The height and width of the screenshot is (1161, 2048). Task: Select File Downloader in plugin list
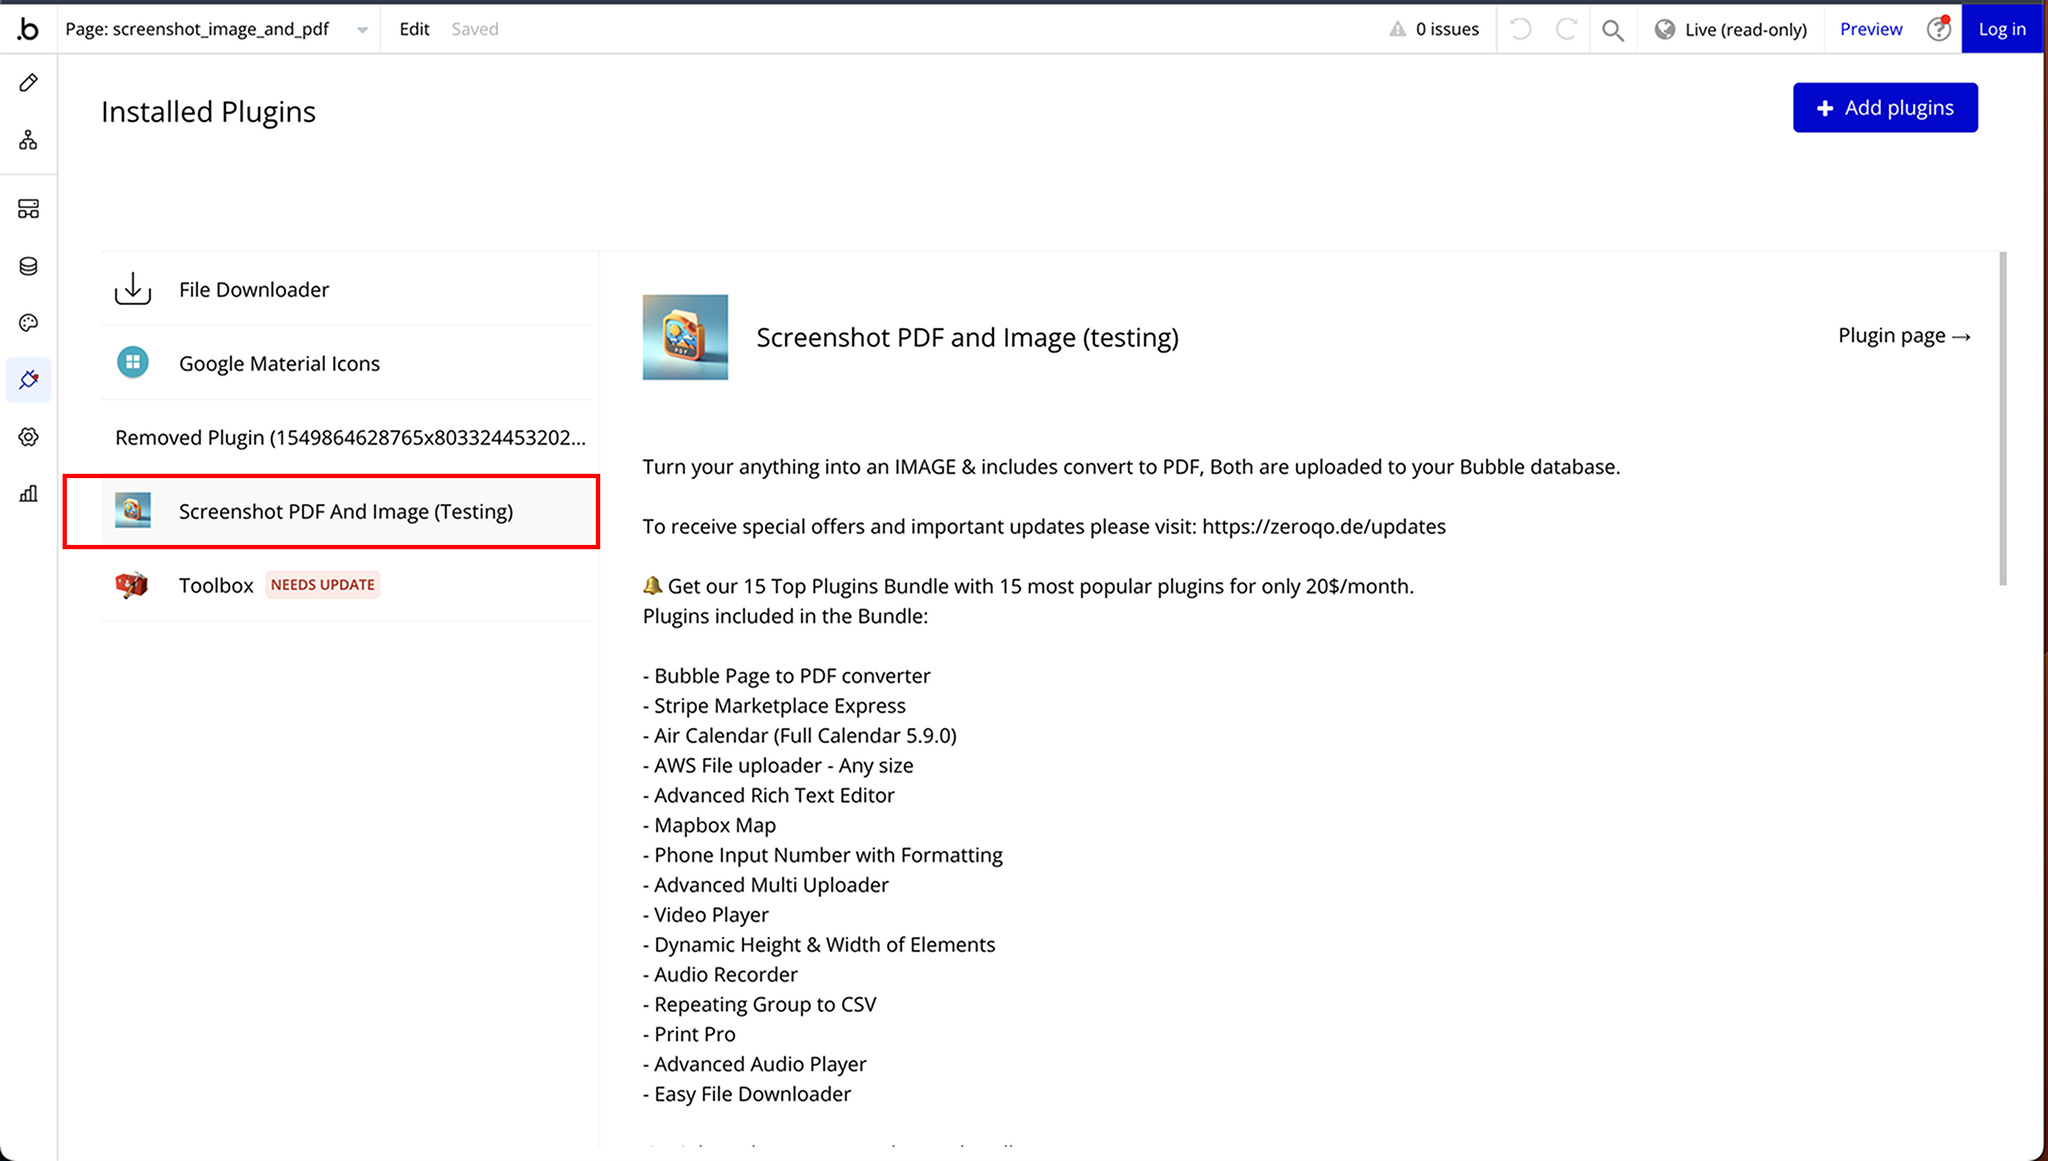(x=253, y=290)
